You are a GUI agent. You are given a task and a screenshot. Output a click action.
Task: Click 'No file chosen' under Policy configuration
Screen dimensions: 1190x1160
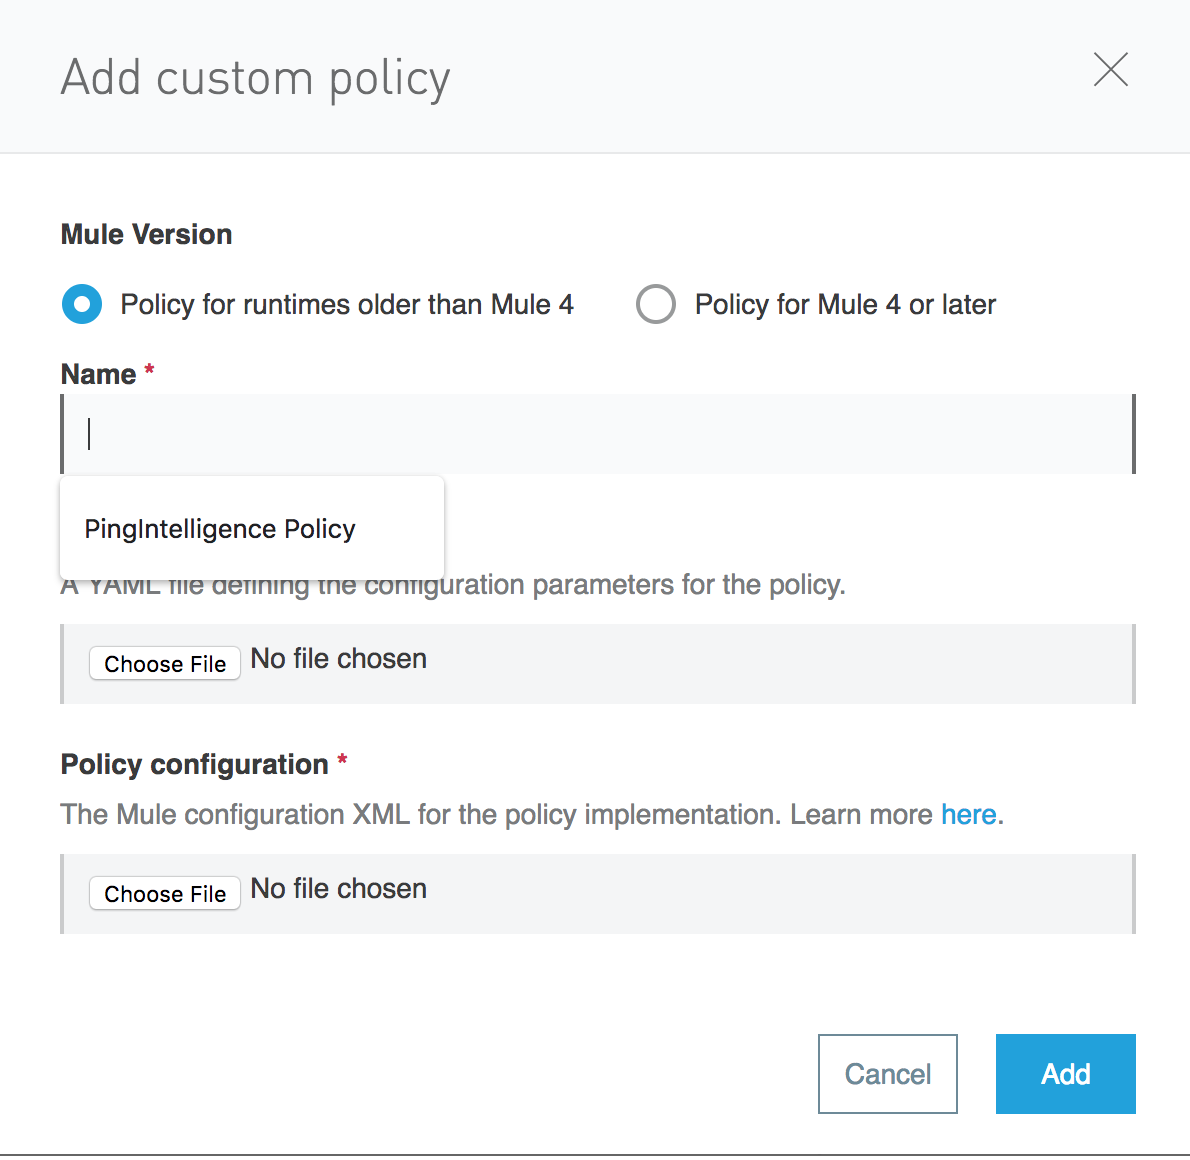click(339, 889)
